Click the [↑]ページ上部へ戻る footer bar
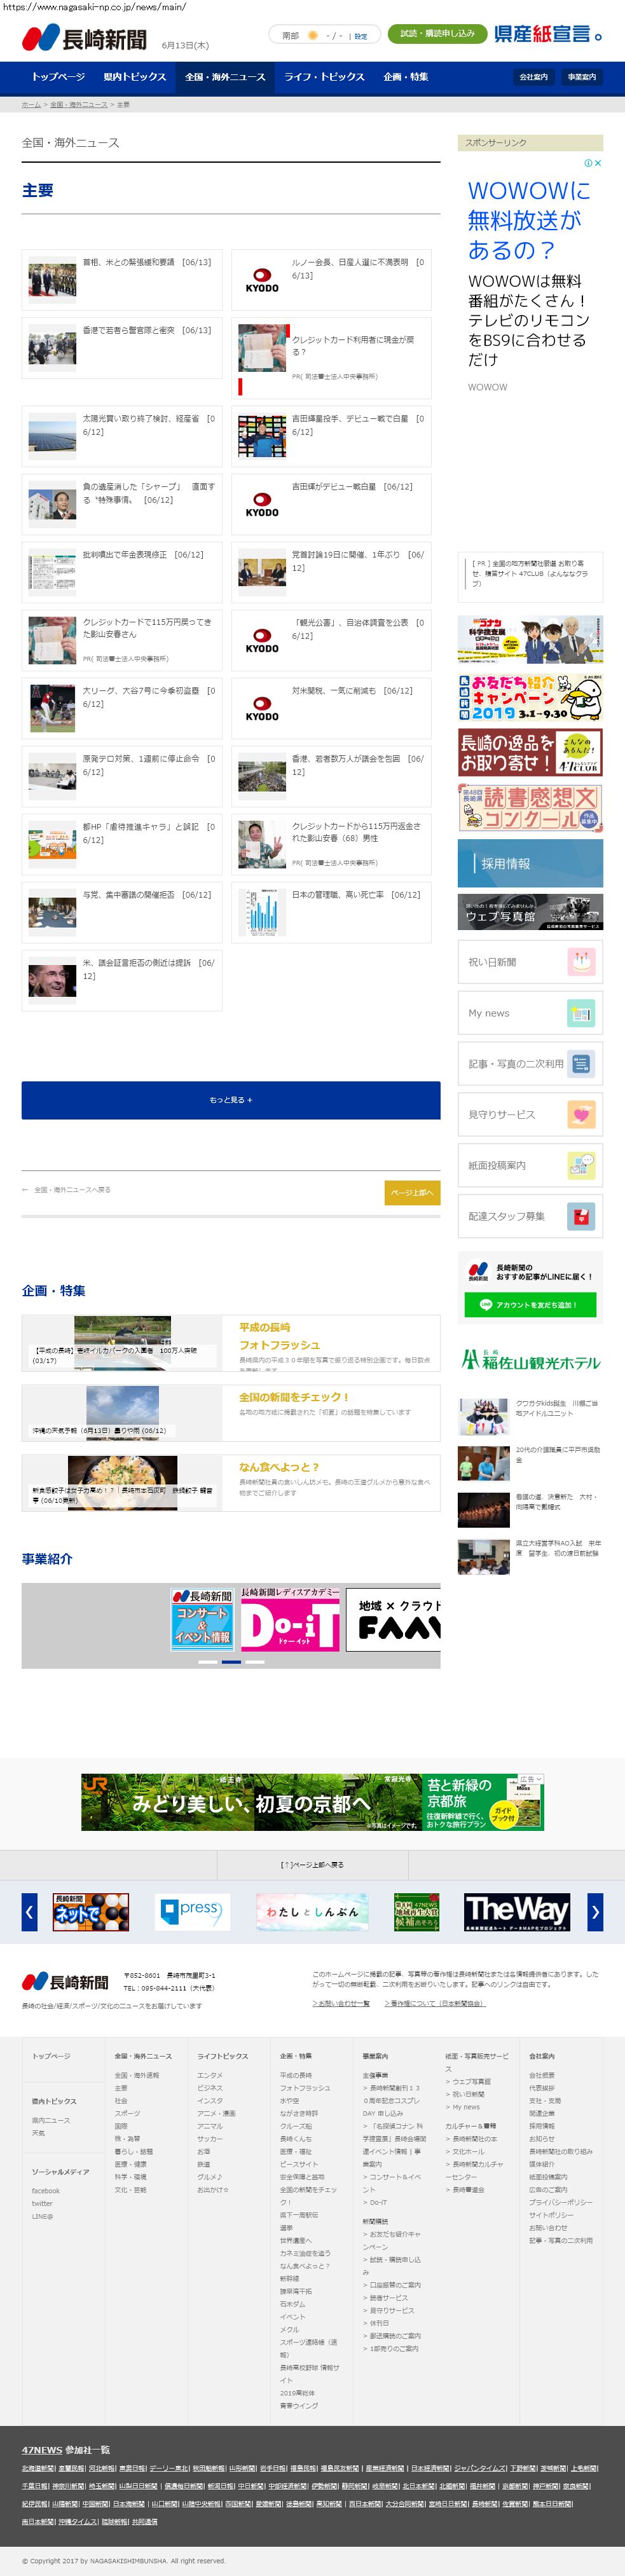 point(312,1864)
